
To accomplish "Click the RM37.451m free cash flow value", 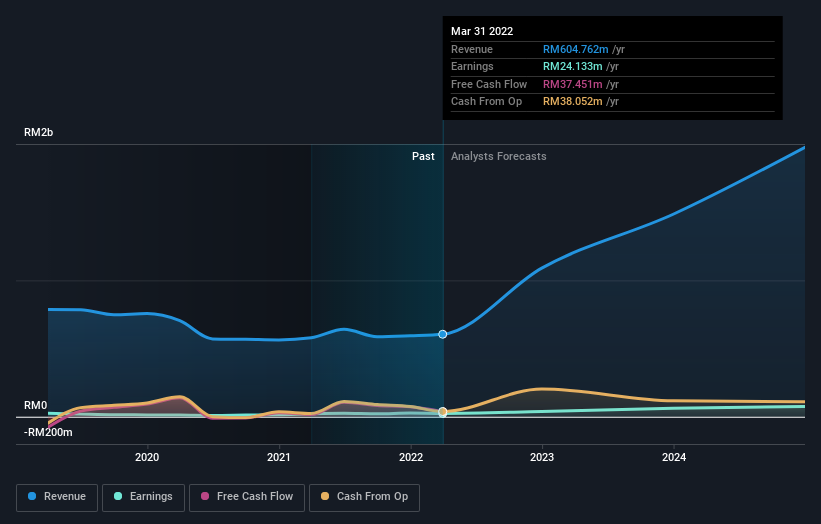I will (572, 84).
